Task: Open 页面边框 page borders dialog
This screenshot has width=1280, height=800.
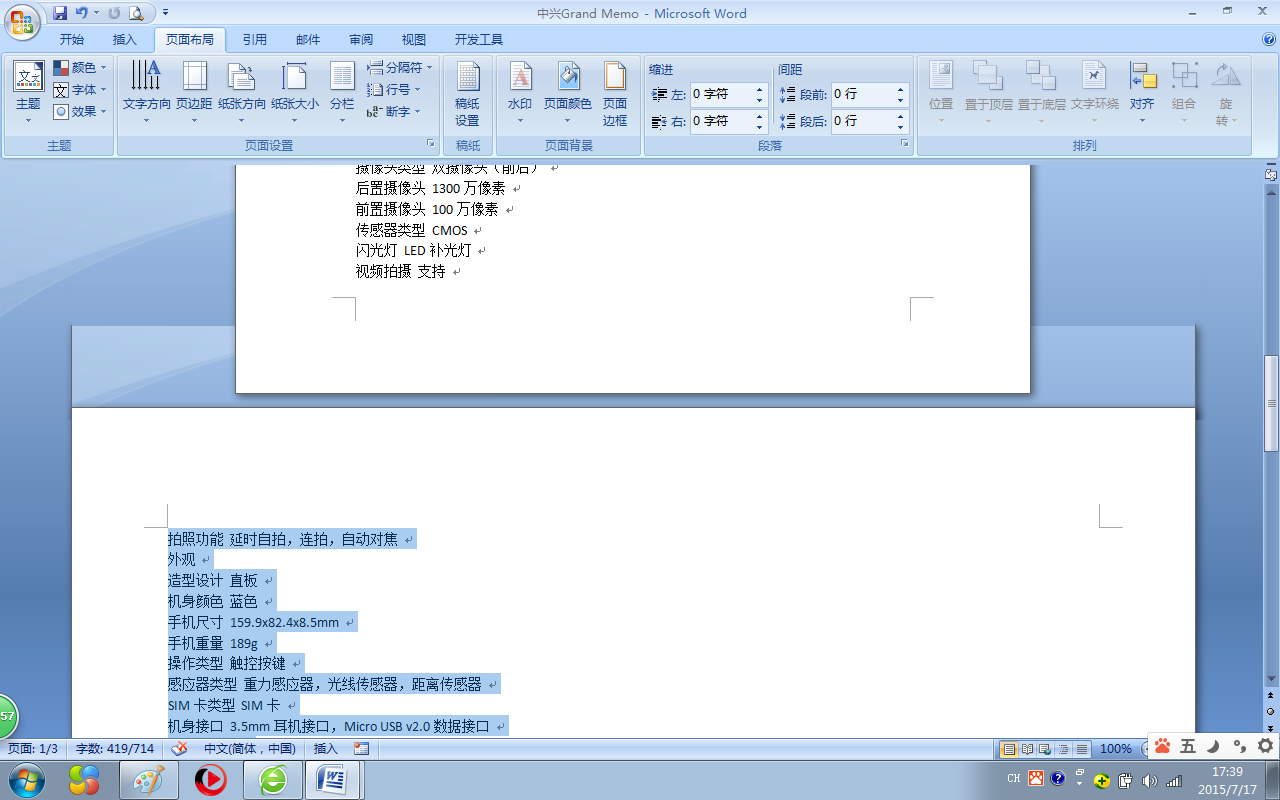Action: pyautogui.click(x=615, y=92)
